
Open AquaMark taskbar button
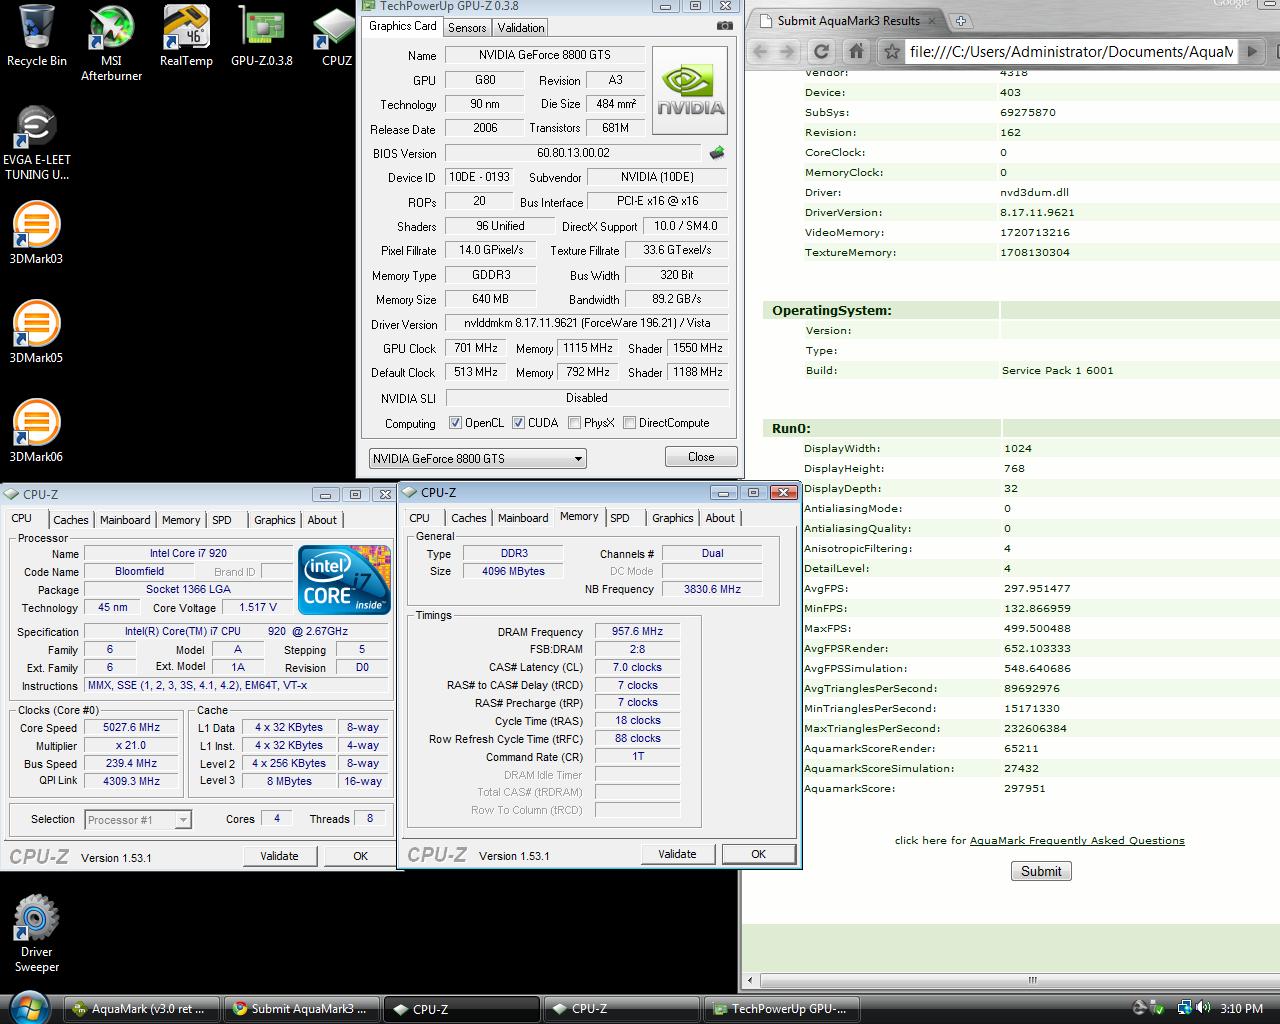point(140,1009)
